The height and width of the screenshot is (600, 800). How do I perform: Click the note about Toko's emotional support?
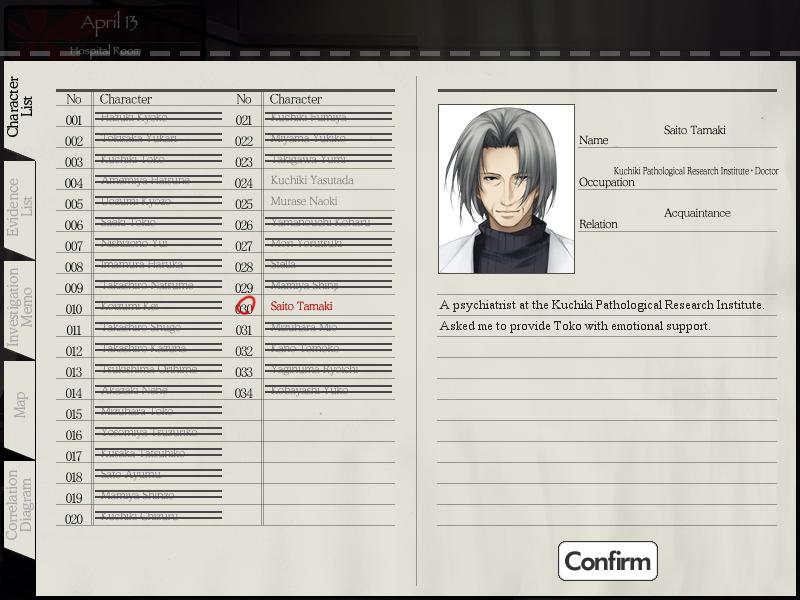coord(574,326)
